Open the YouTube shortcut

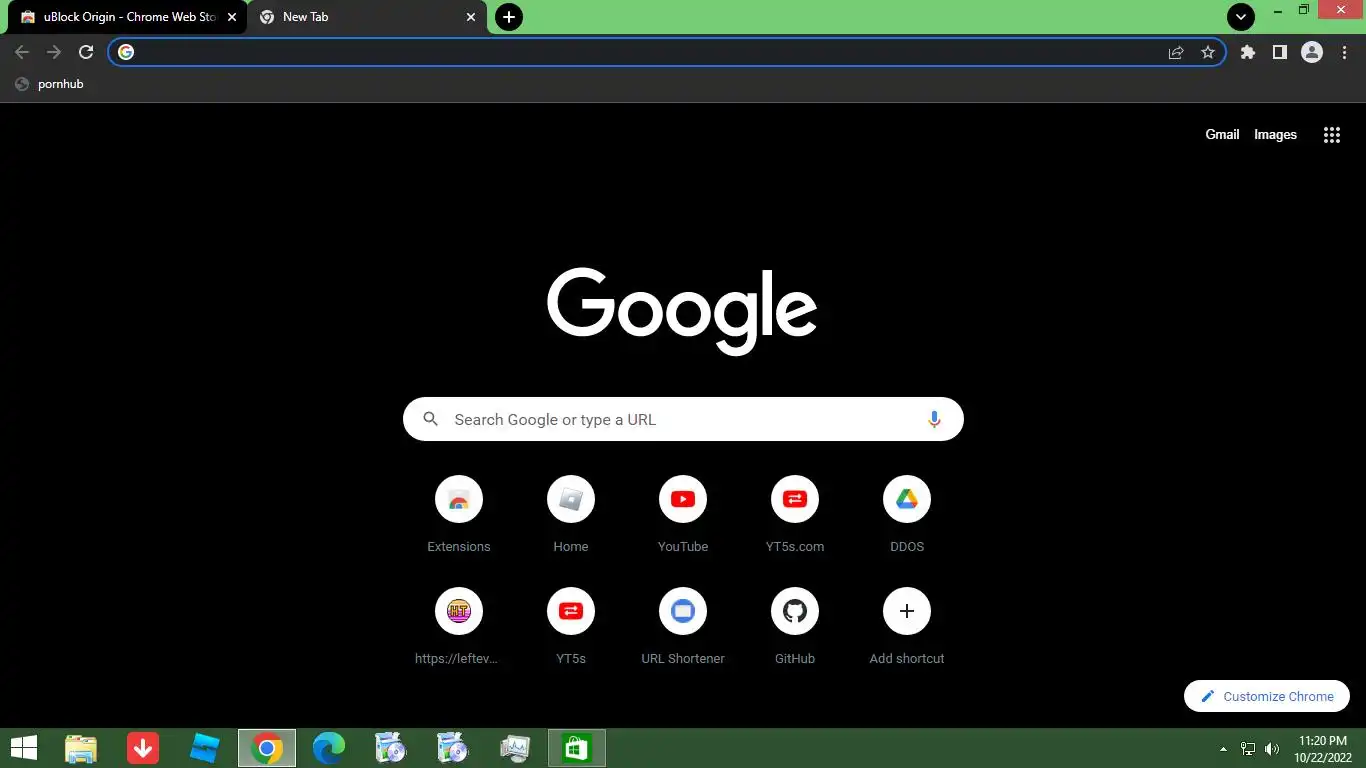pyautogui.click(x=683, y=514)
